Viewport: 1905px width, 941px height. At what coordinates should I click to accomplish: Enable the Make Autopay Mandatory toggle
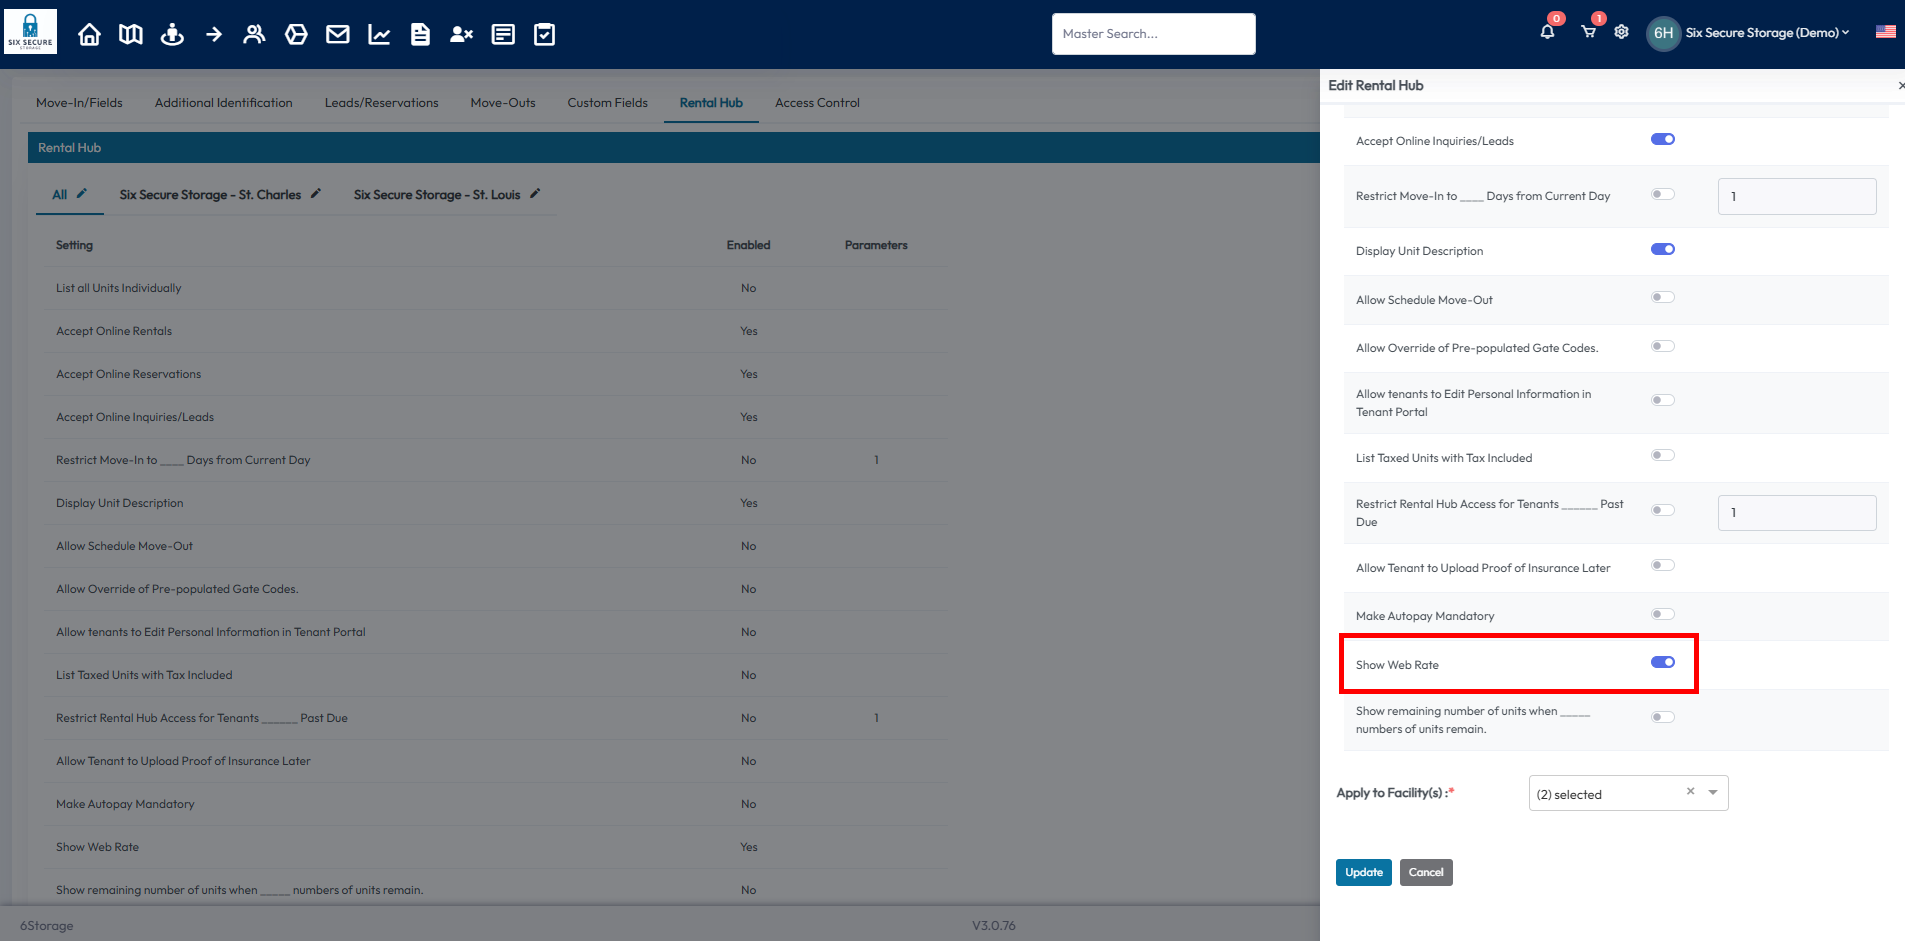(x=1662, y=614)
